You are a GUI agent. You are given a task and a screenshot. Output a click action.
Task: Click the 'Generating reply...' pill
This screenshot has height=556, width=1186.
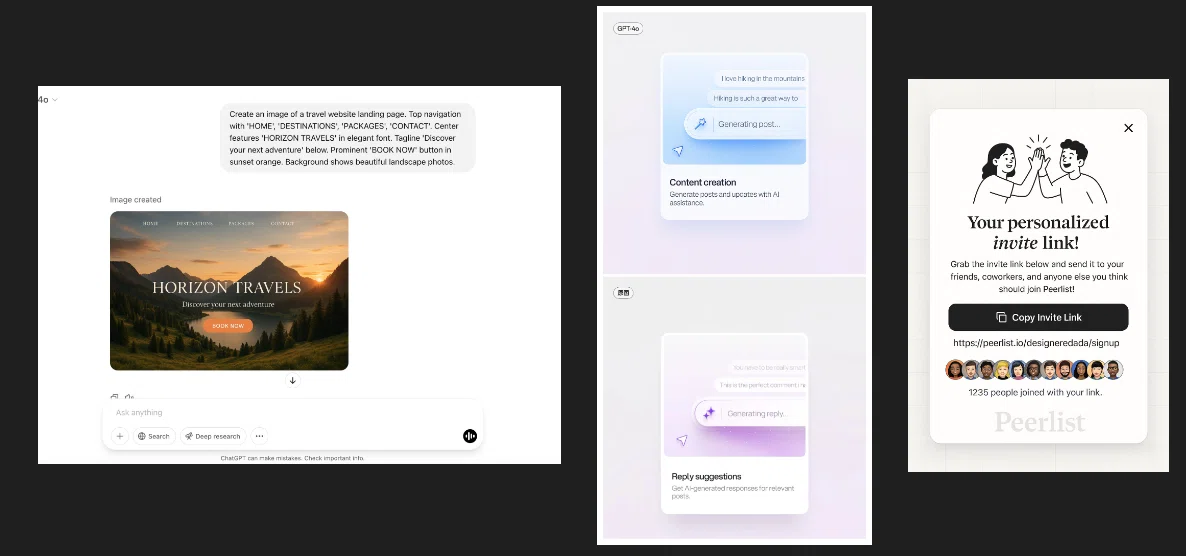[x=750, y=413]
